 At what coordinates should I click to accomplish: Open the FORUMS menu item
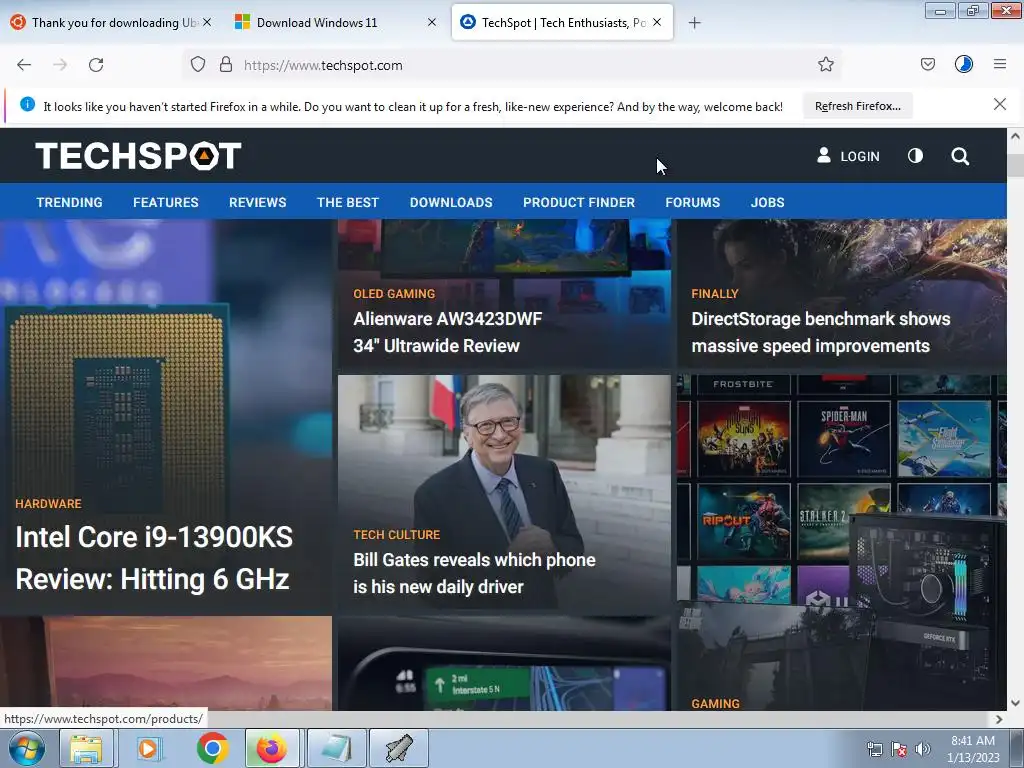pos(692,202)
